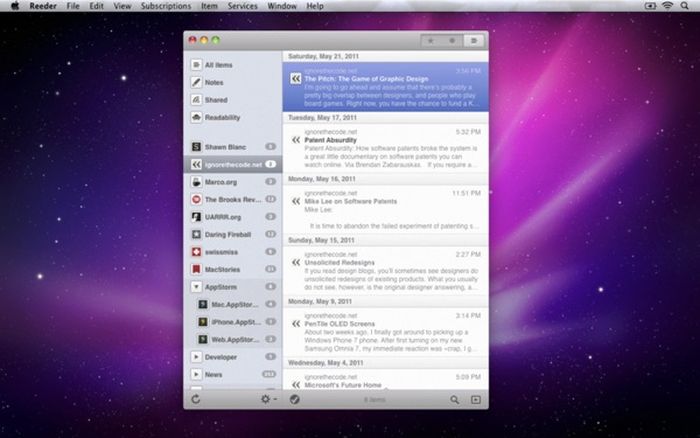
Task: Select the iPhone.AppStorm feed
Action: click(233, 322)
